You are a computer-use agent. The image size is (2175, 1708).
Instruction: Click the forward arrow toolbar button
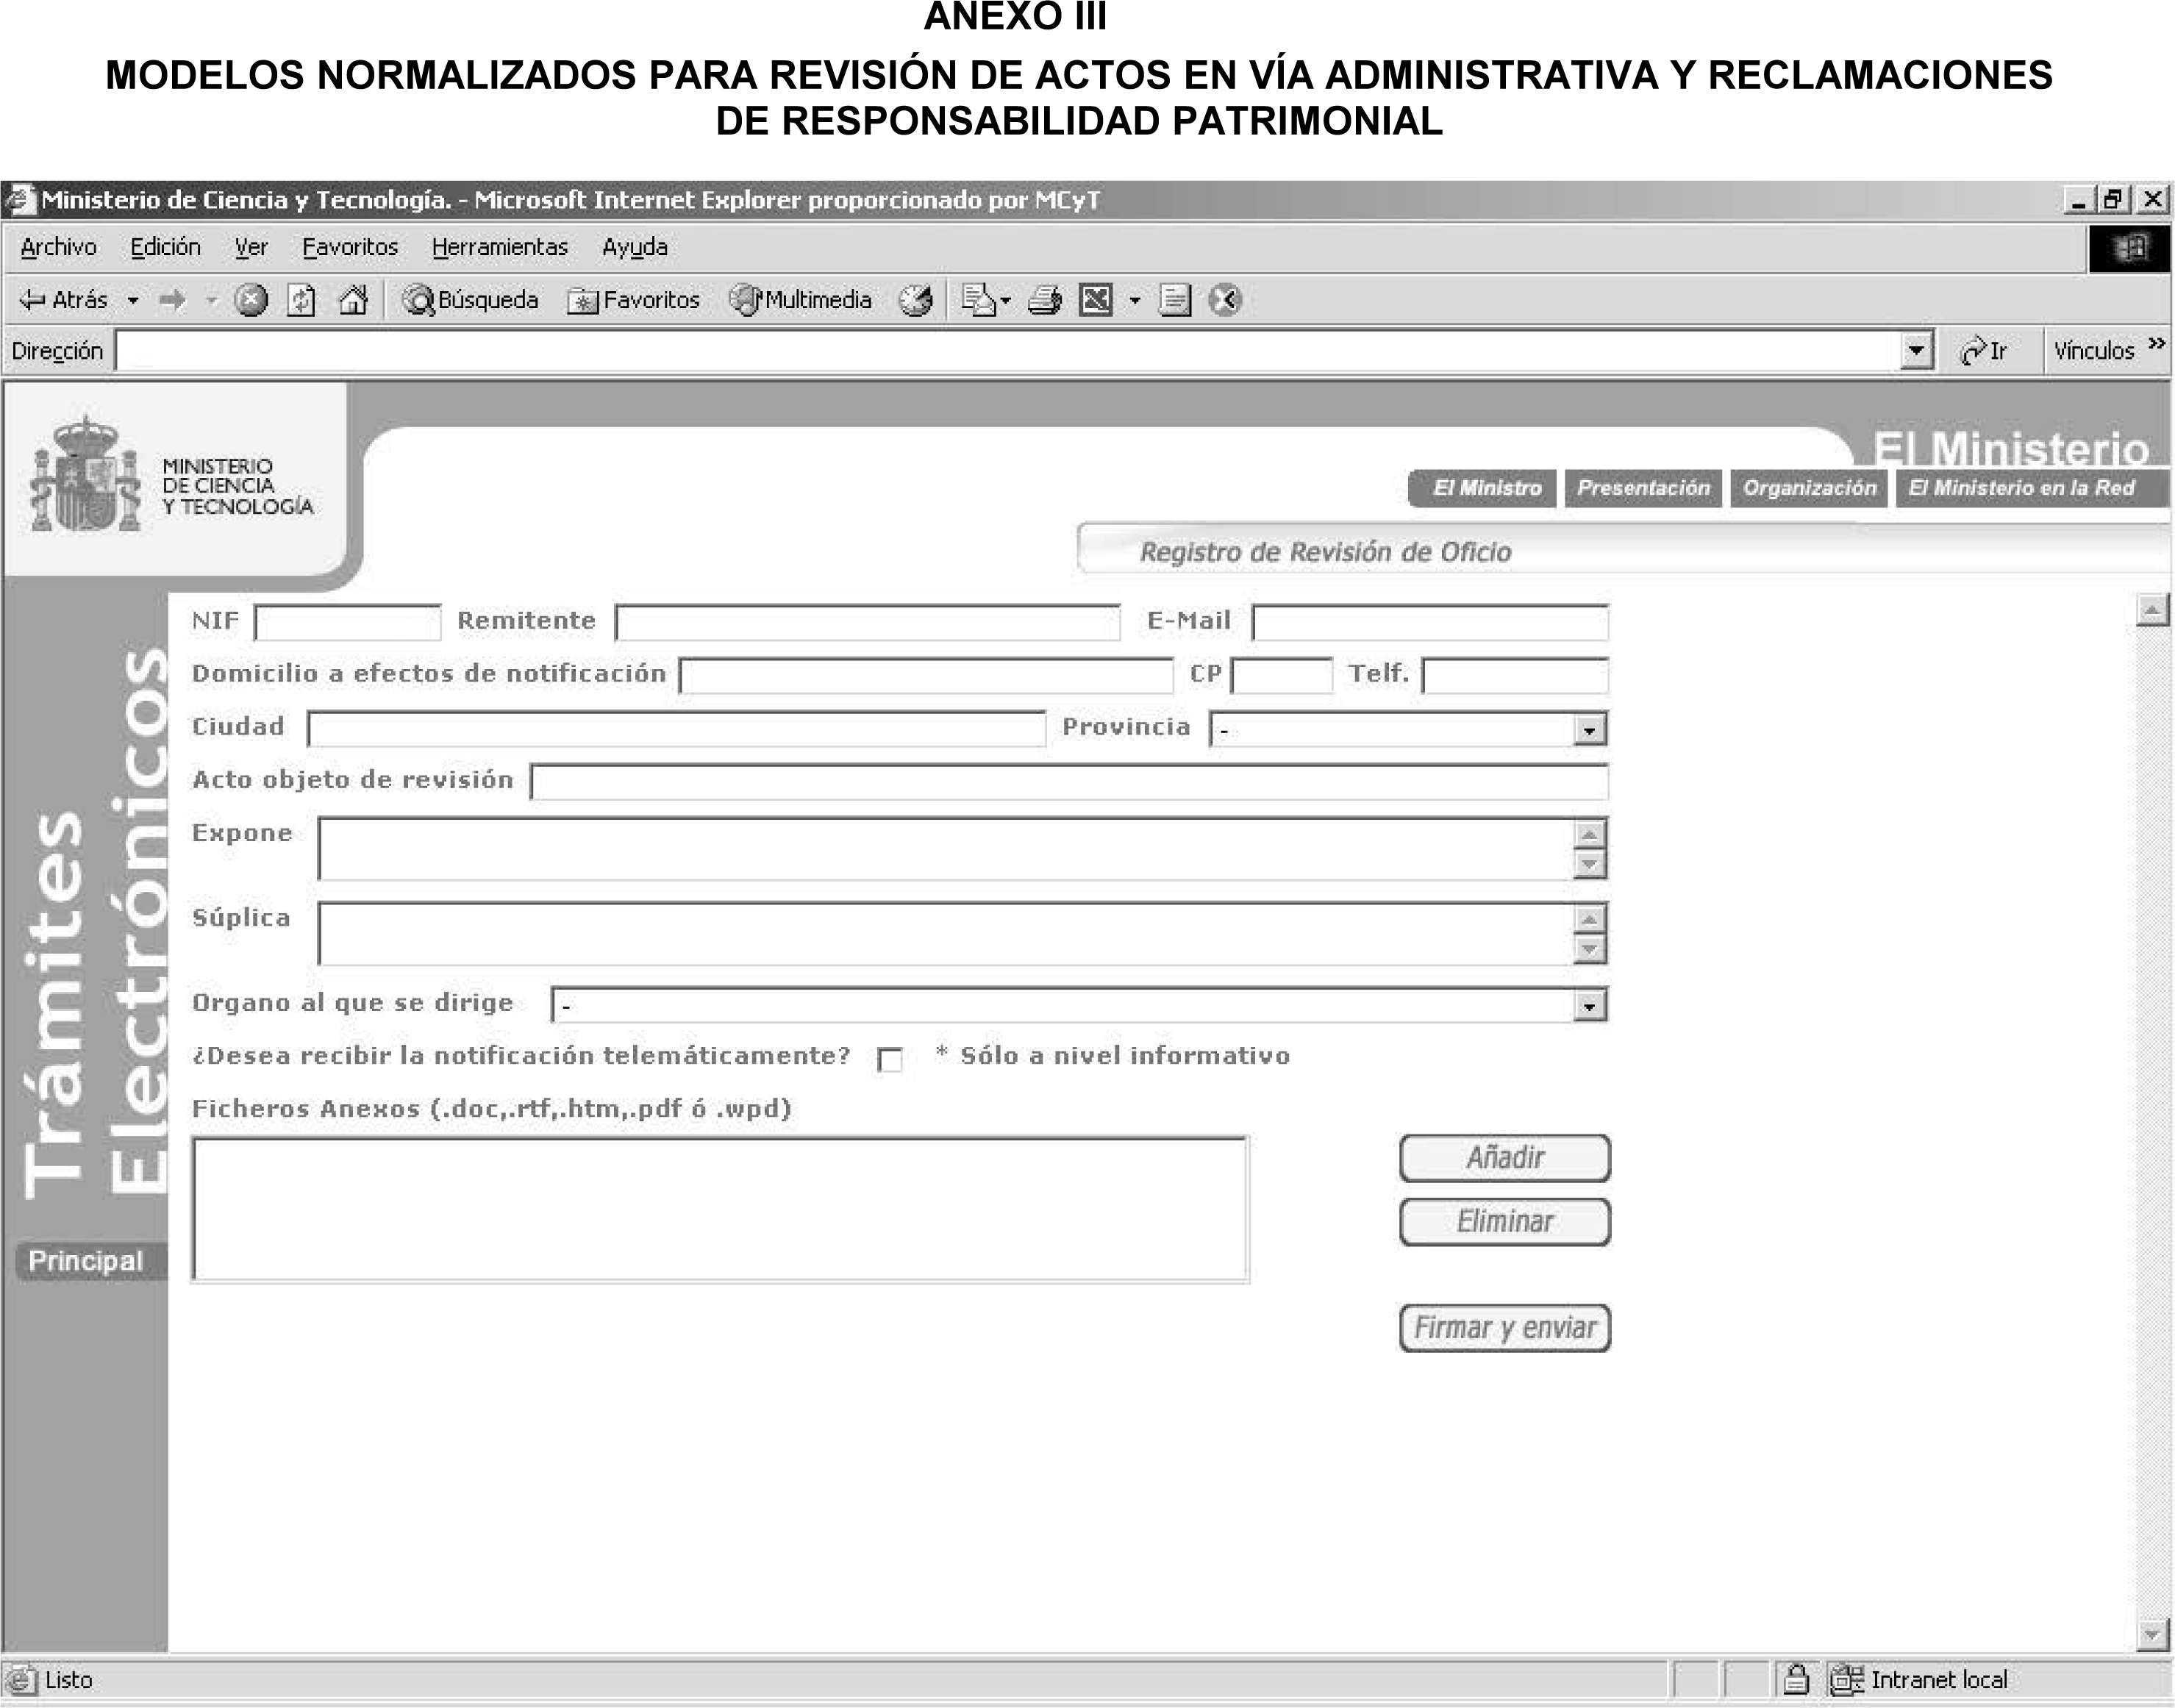coord(173,300)
